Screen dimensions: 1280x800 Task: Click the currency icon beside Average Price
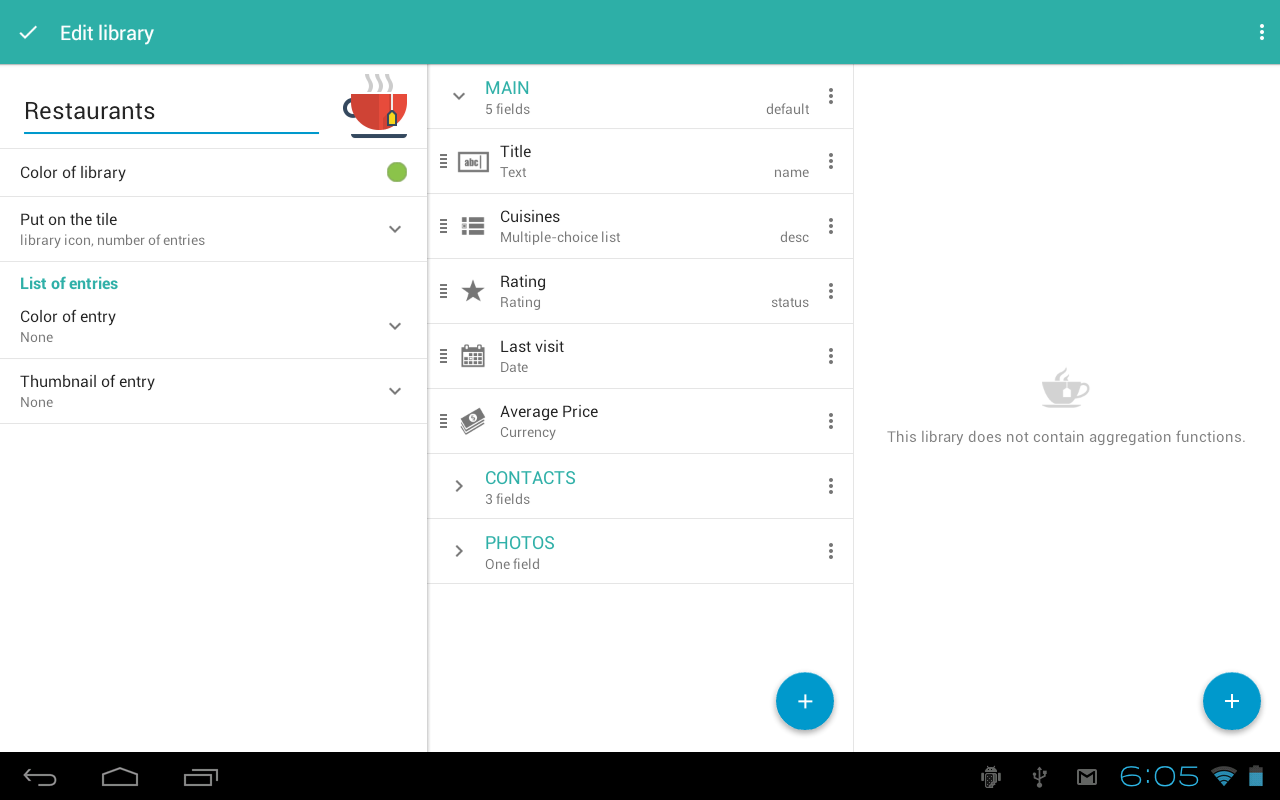(x=472, y=420)
